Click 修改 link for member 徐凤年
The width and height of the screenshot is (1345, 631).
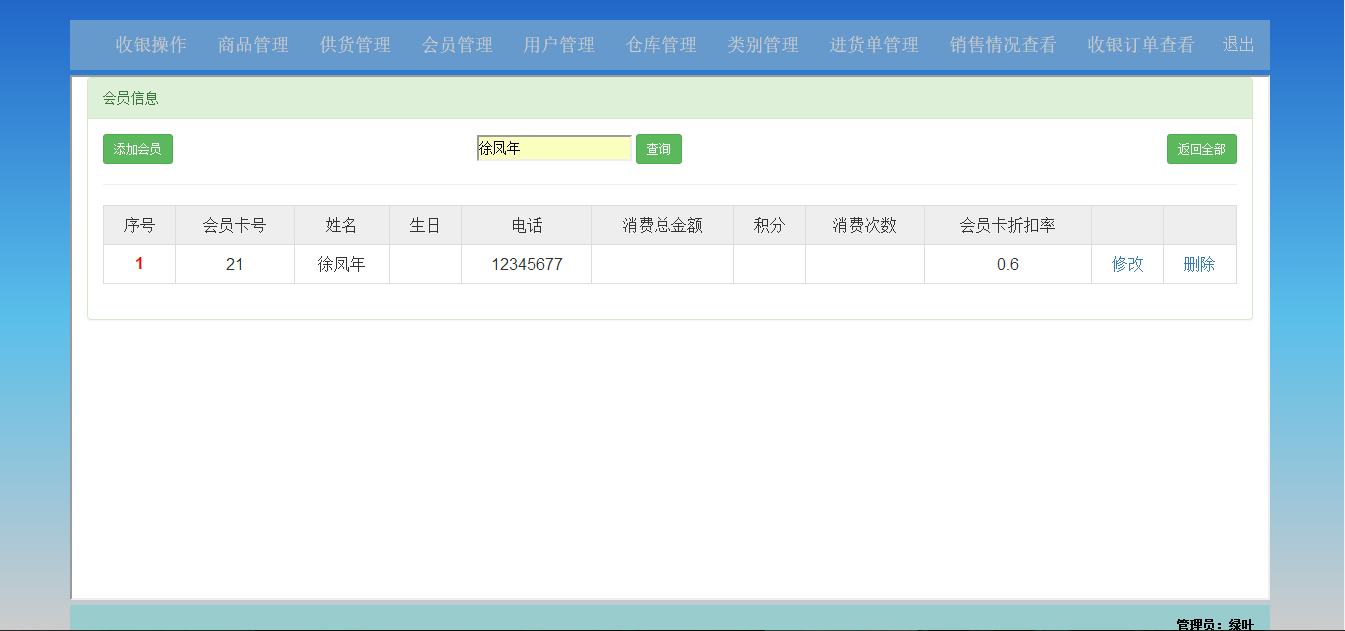coord(1128,264)
